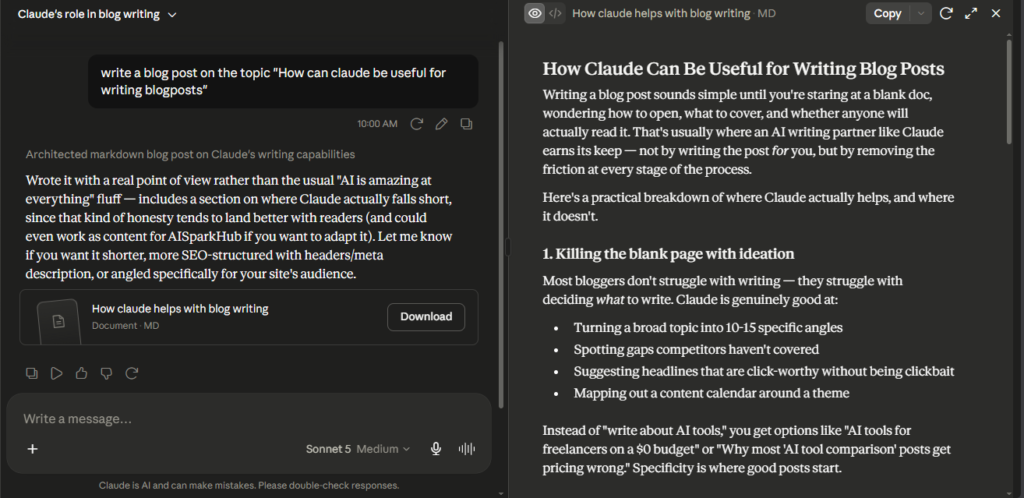Click the heading 'How Claude Can Be Useful for Writing Blog Posts'
The height and width of the screenshot is (498, 1024).
pos(743,69)
